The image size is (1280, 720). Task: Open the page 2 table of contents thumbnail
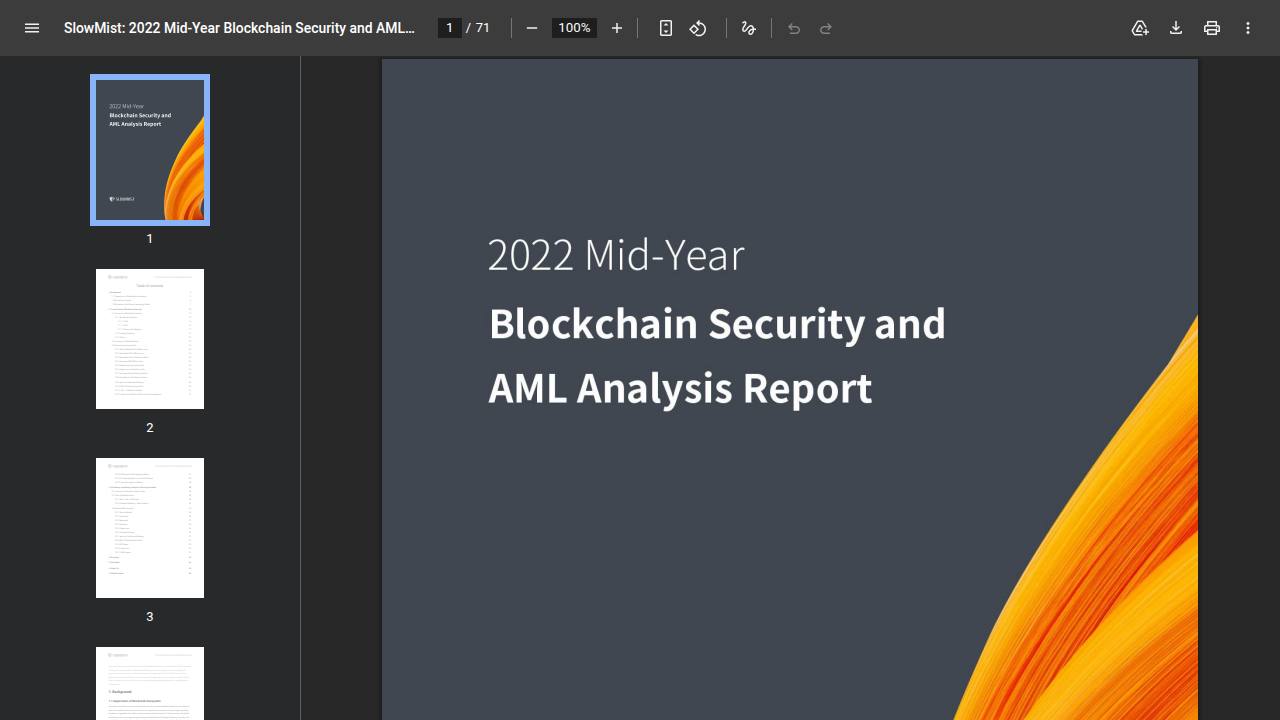tap(150, 339)
